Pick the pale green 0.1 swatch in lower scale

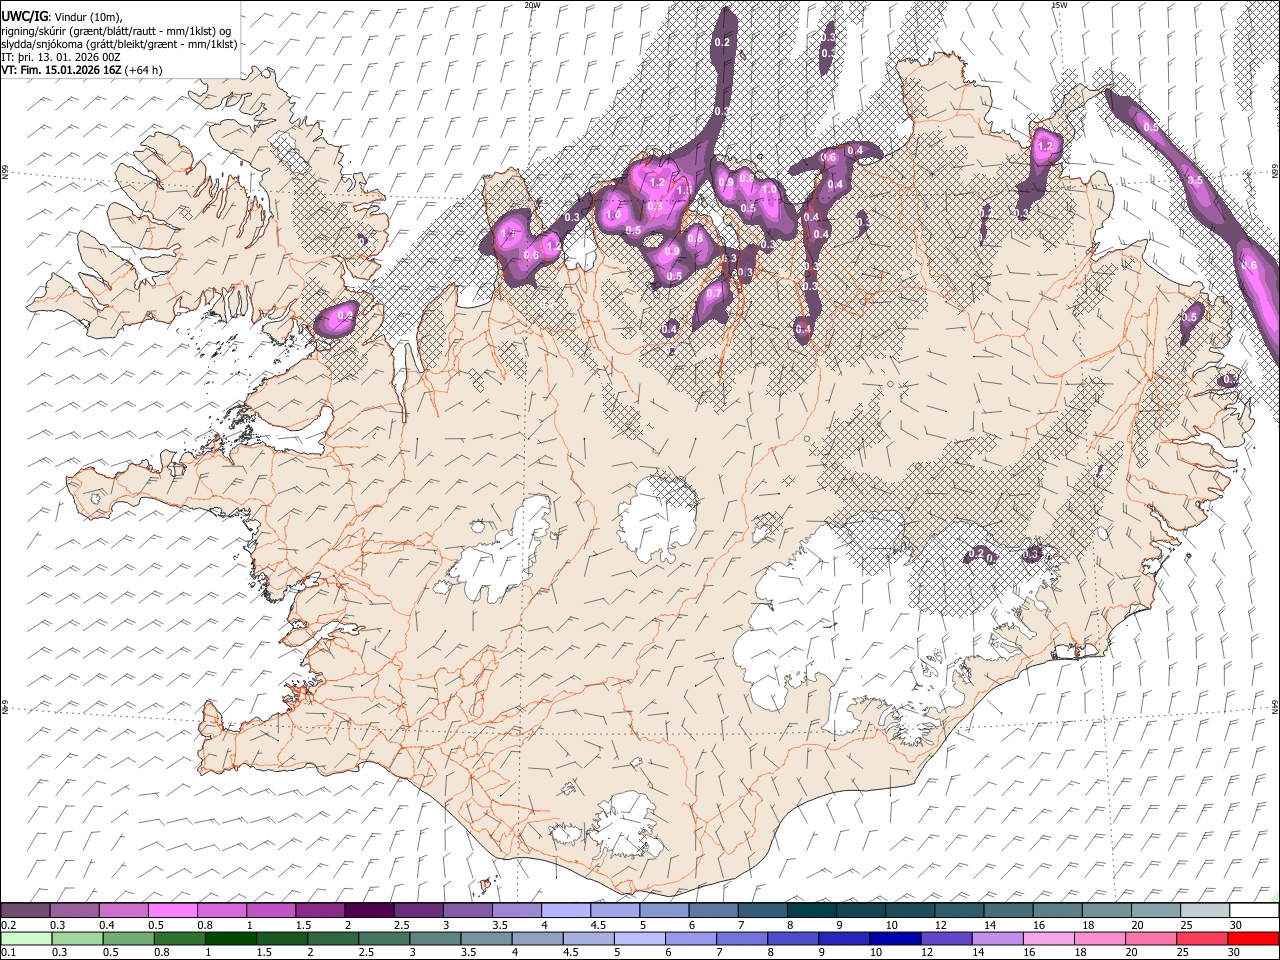[x=25, y=939]
